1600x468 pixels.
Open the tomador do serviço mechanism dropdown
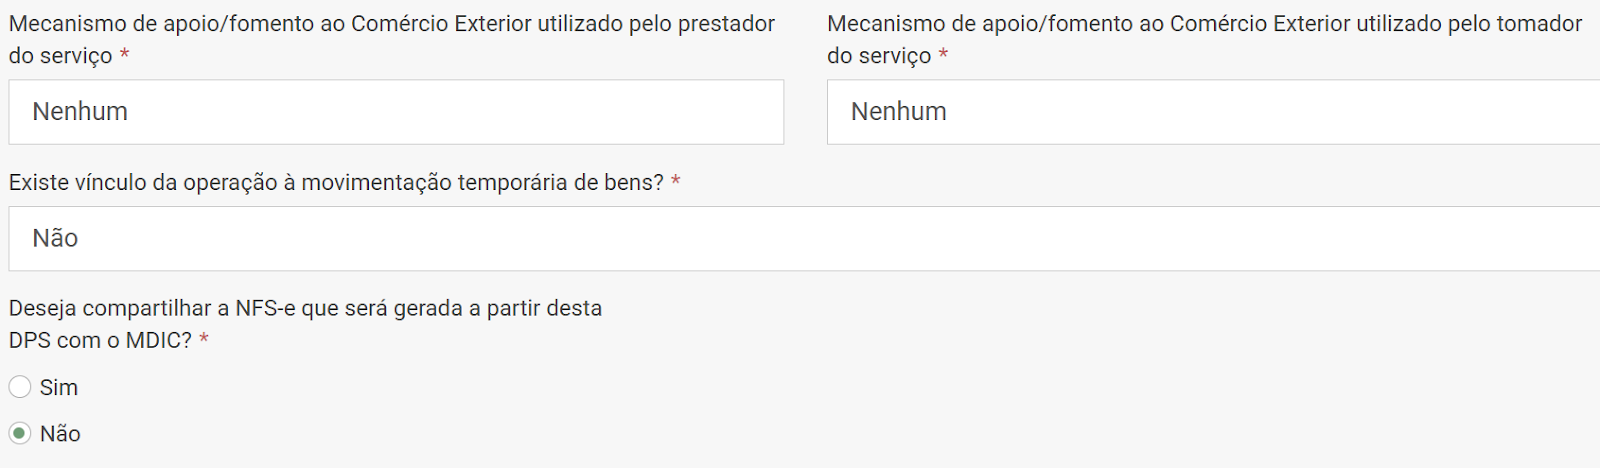click(x=1212, y=112)
